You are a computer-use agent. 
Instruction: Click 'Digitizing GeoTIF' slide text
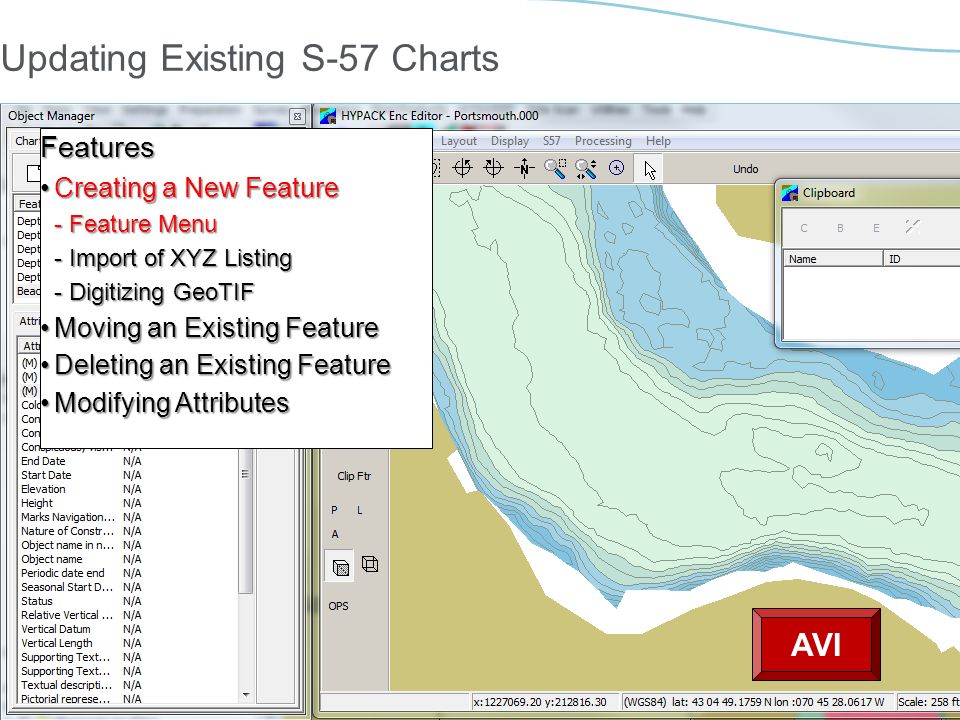[162, 291]
